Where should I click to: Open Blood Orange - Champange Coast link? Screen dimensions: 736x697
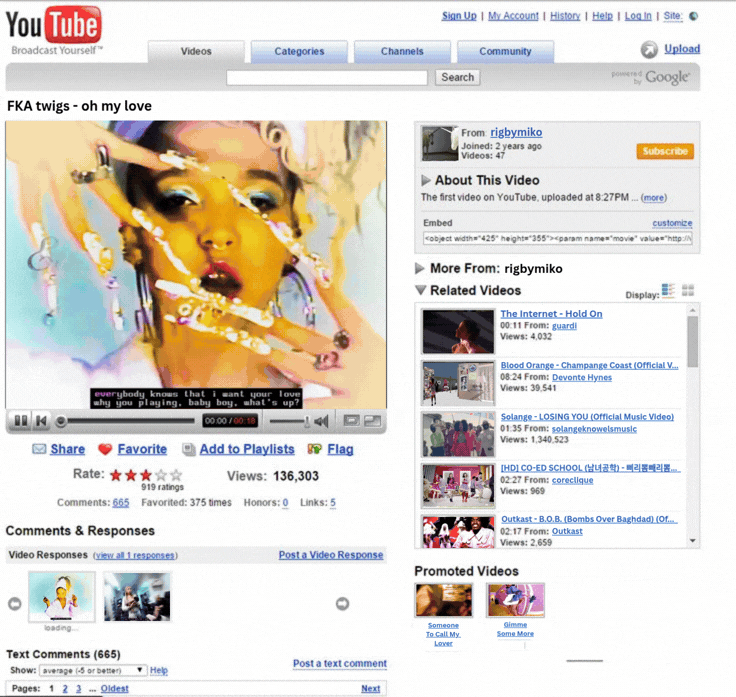click(x=589, y=365)
